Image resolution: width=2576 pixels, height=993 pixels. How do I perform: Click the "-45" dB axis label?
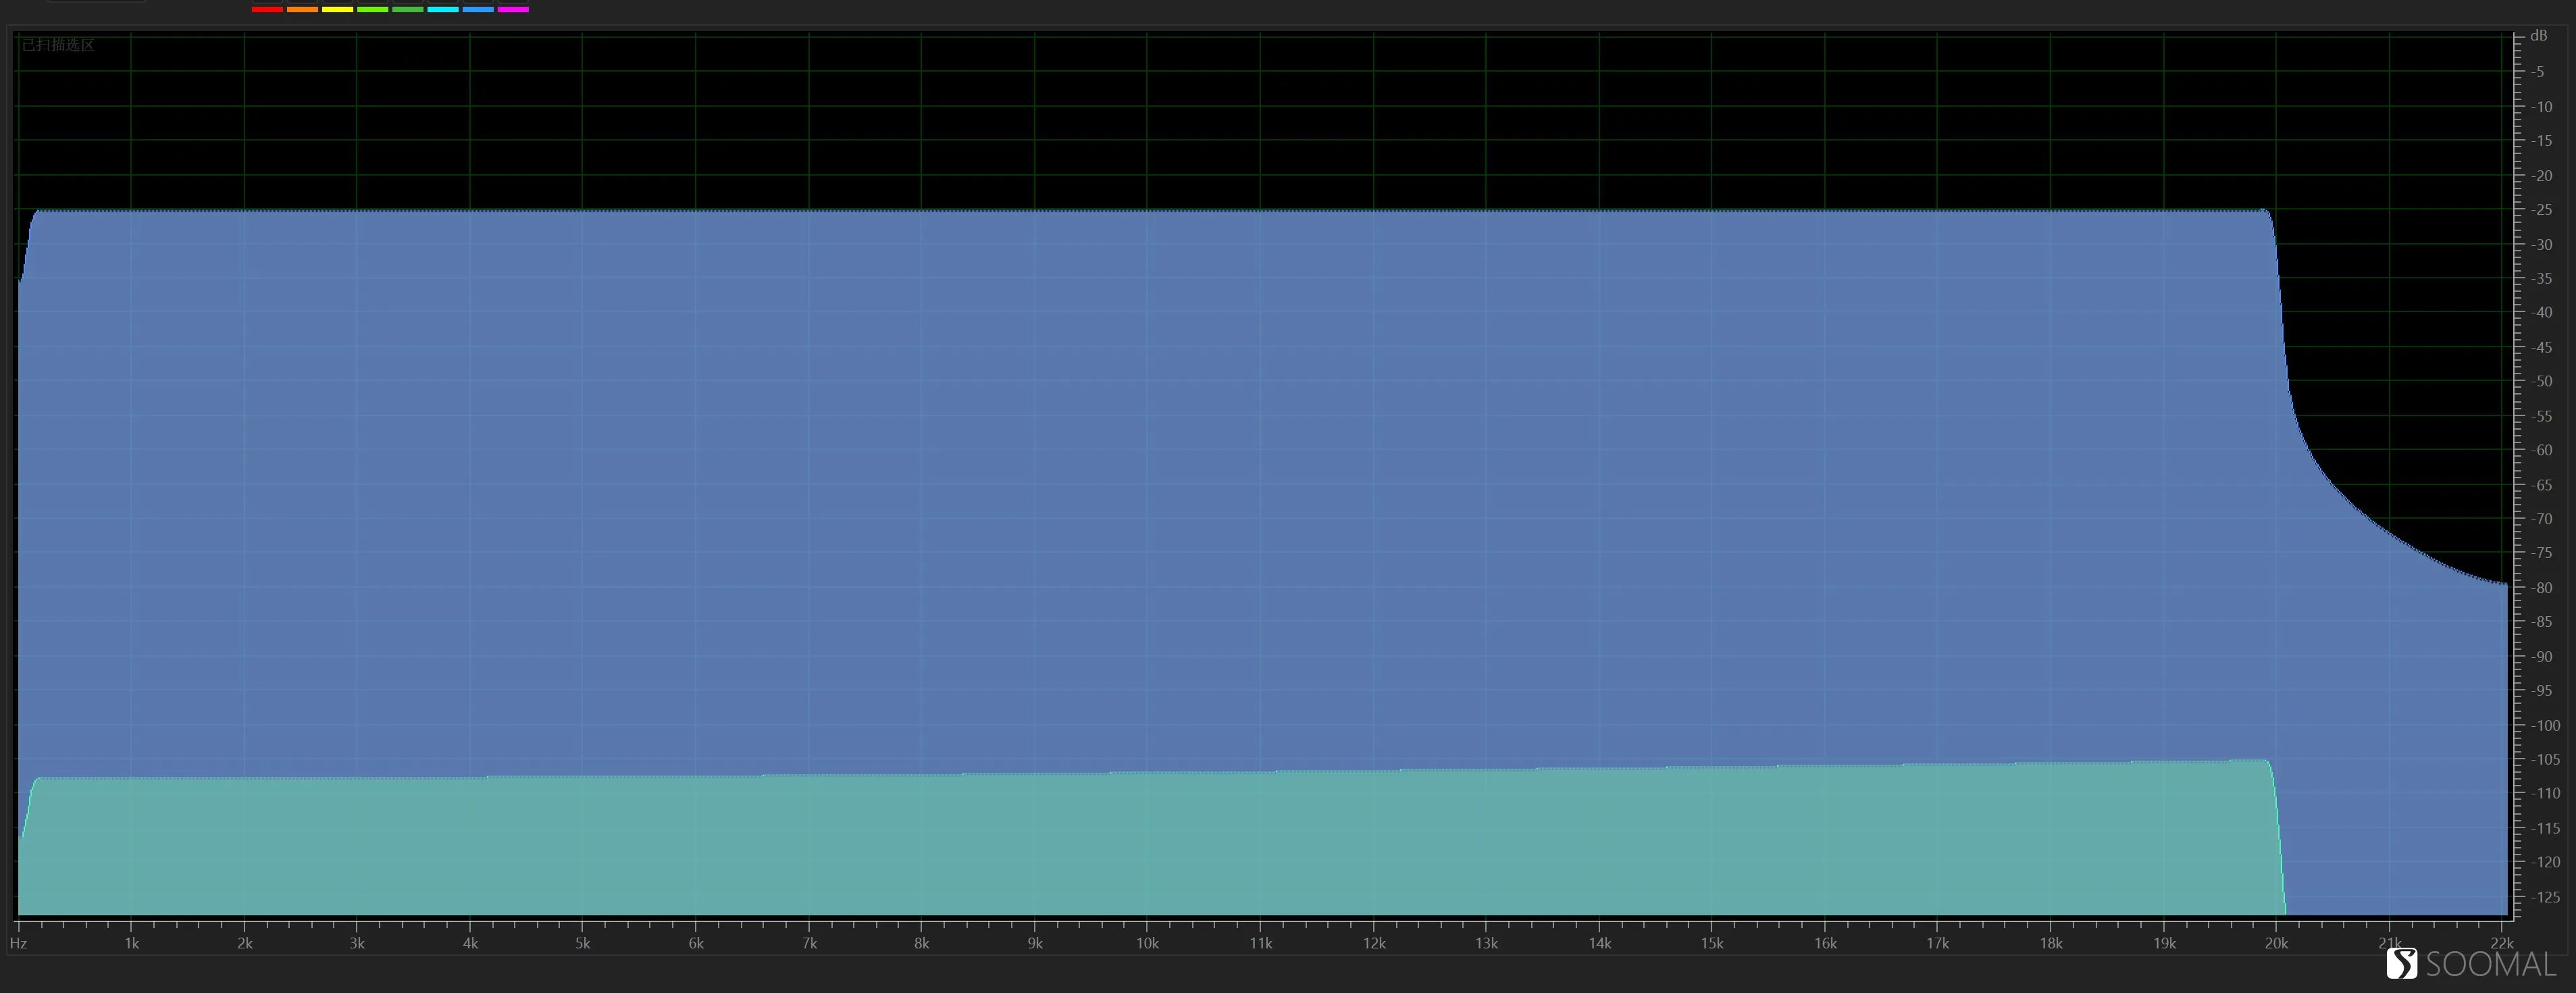coord(2541,347)
